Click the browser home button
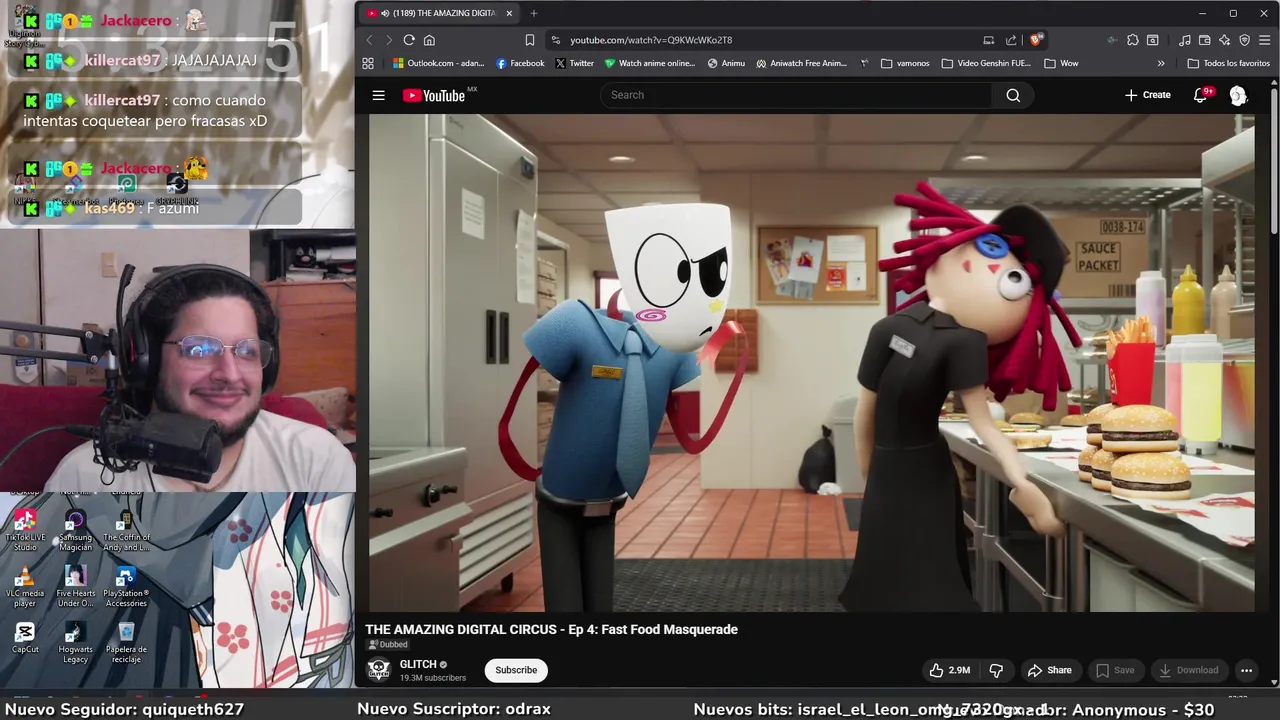 pyautogui.click(x=429, y=40)
